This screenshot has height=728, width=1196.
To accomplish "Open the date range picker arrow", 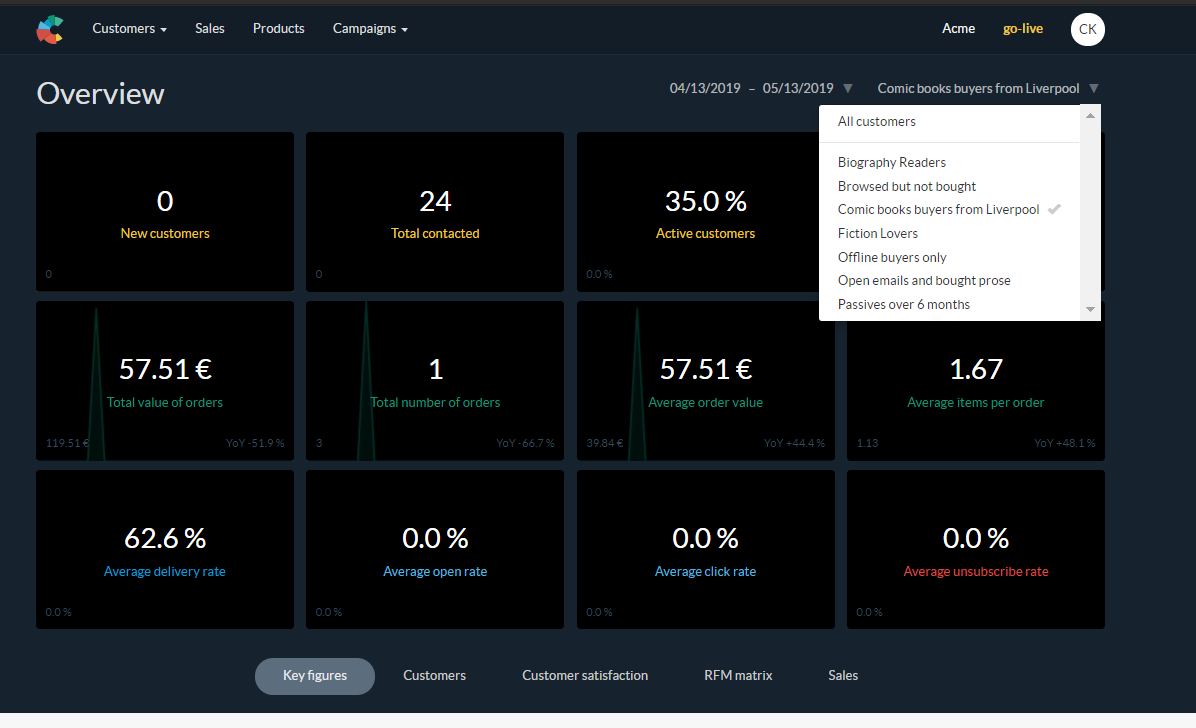I will pyautogui.click(x=848, y=88).
